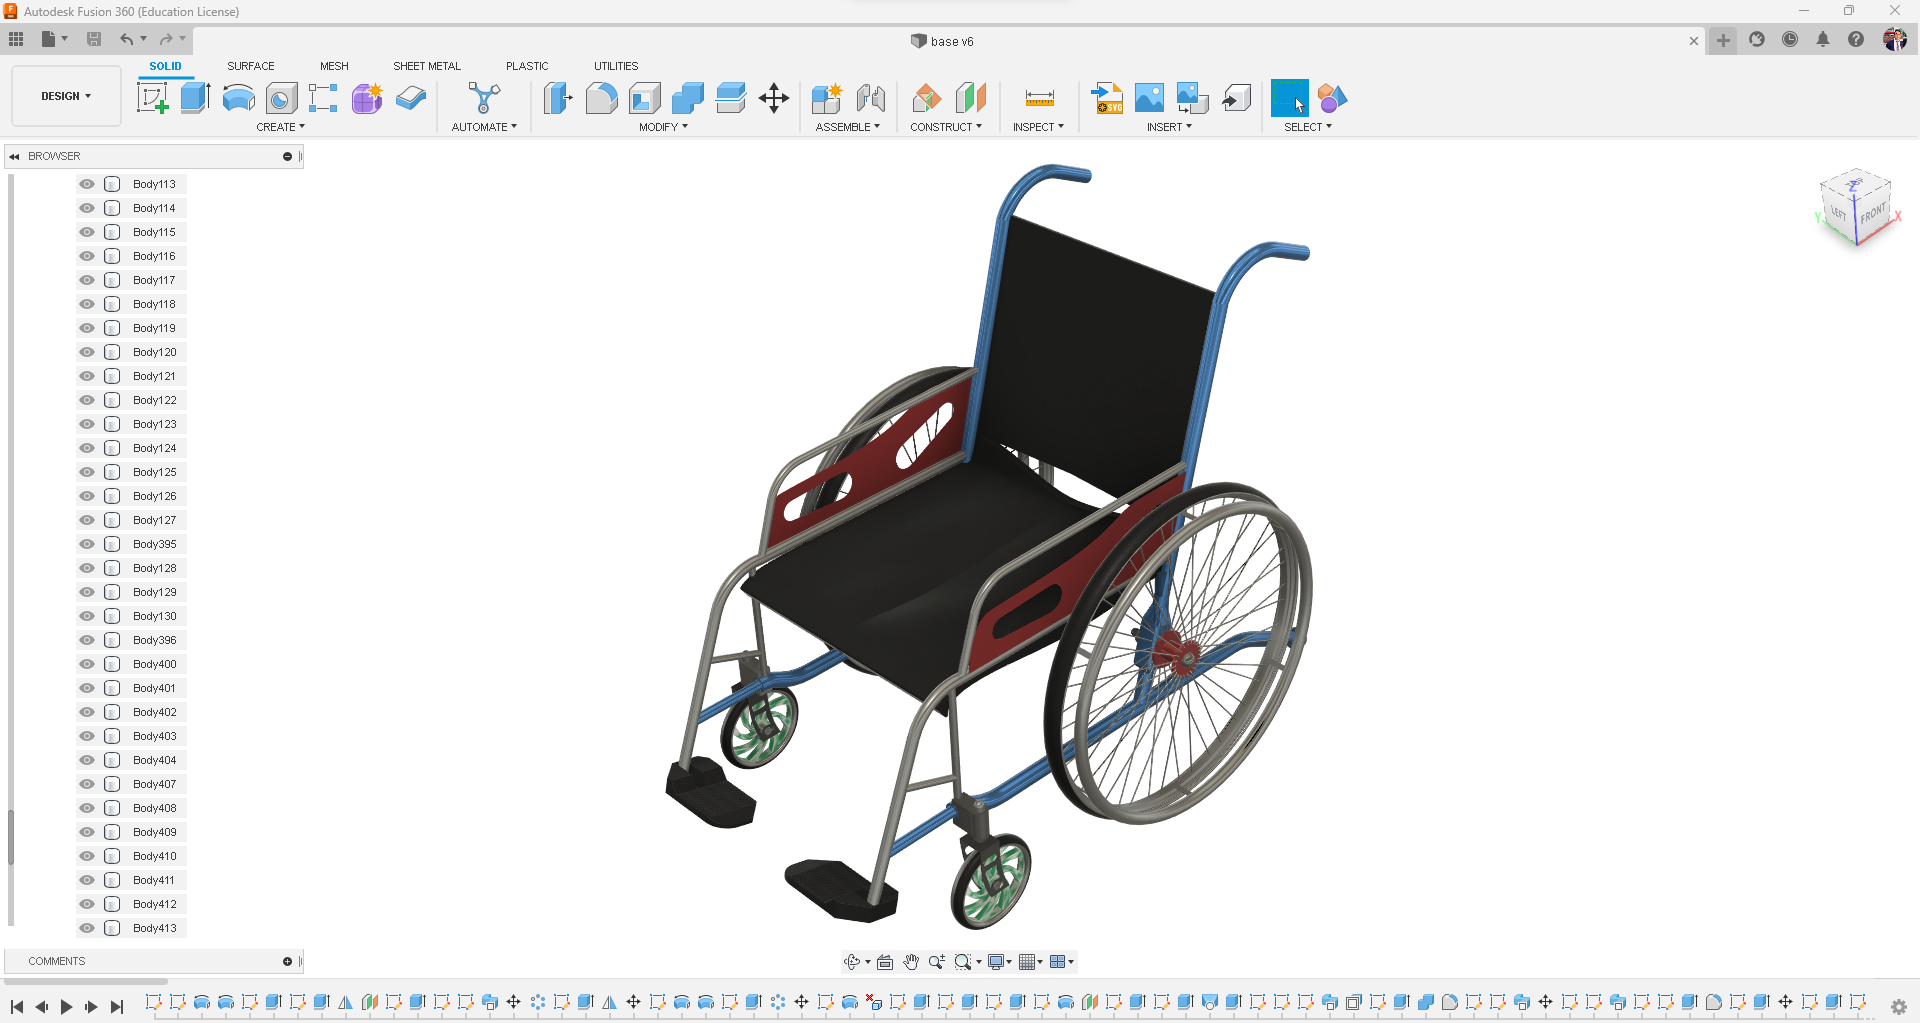Click the Automate tool icon

tap(484, 98)
